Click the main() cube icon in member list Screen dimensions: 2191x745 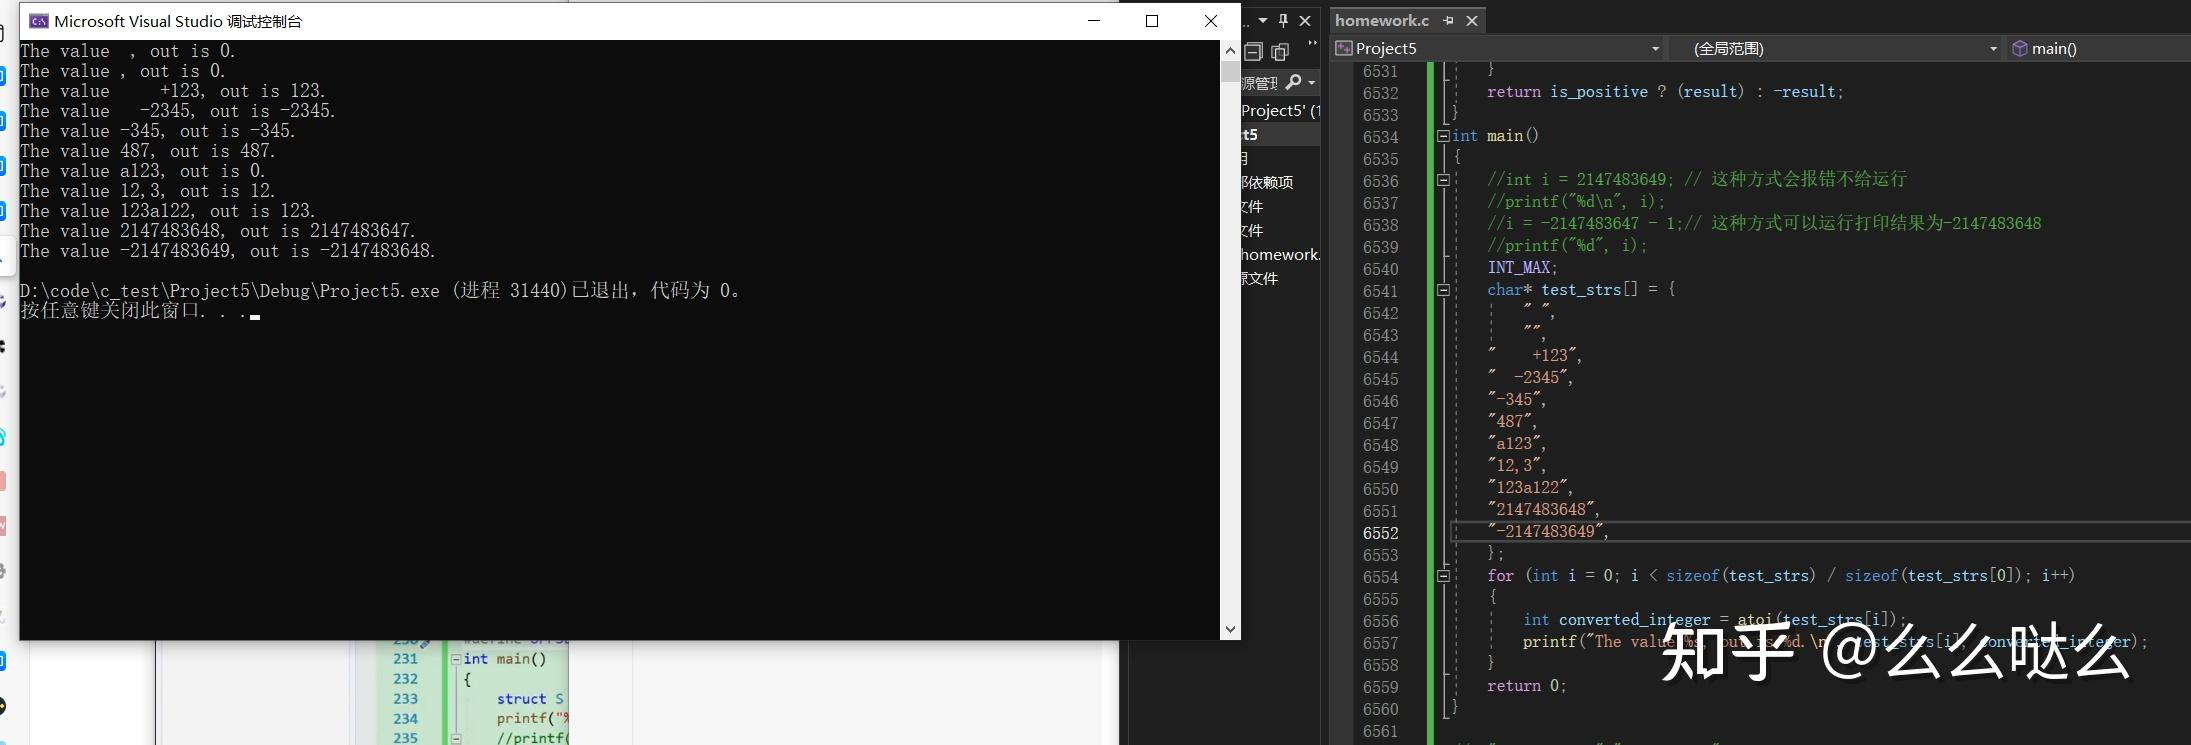(x=2020, y=48)
